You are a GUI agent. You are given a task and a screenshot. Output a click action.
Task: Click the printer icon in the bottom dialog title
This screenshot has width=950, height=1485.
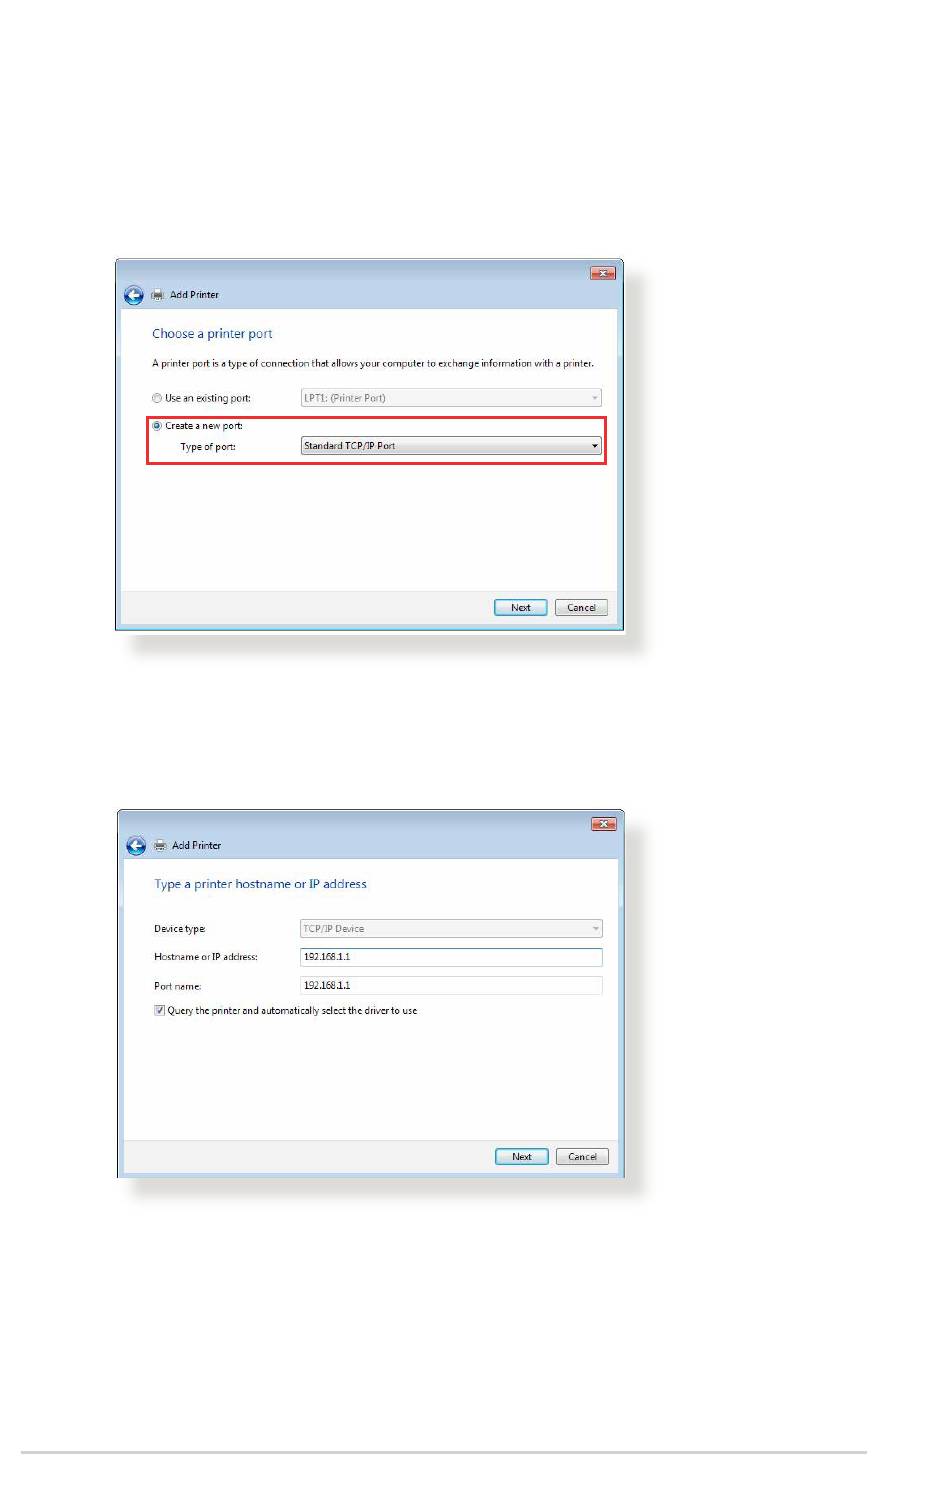159,846
